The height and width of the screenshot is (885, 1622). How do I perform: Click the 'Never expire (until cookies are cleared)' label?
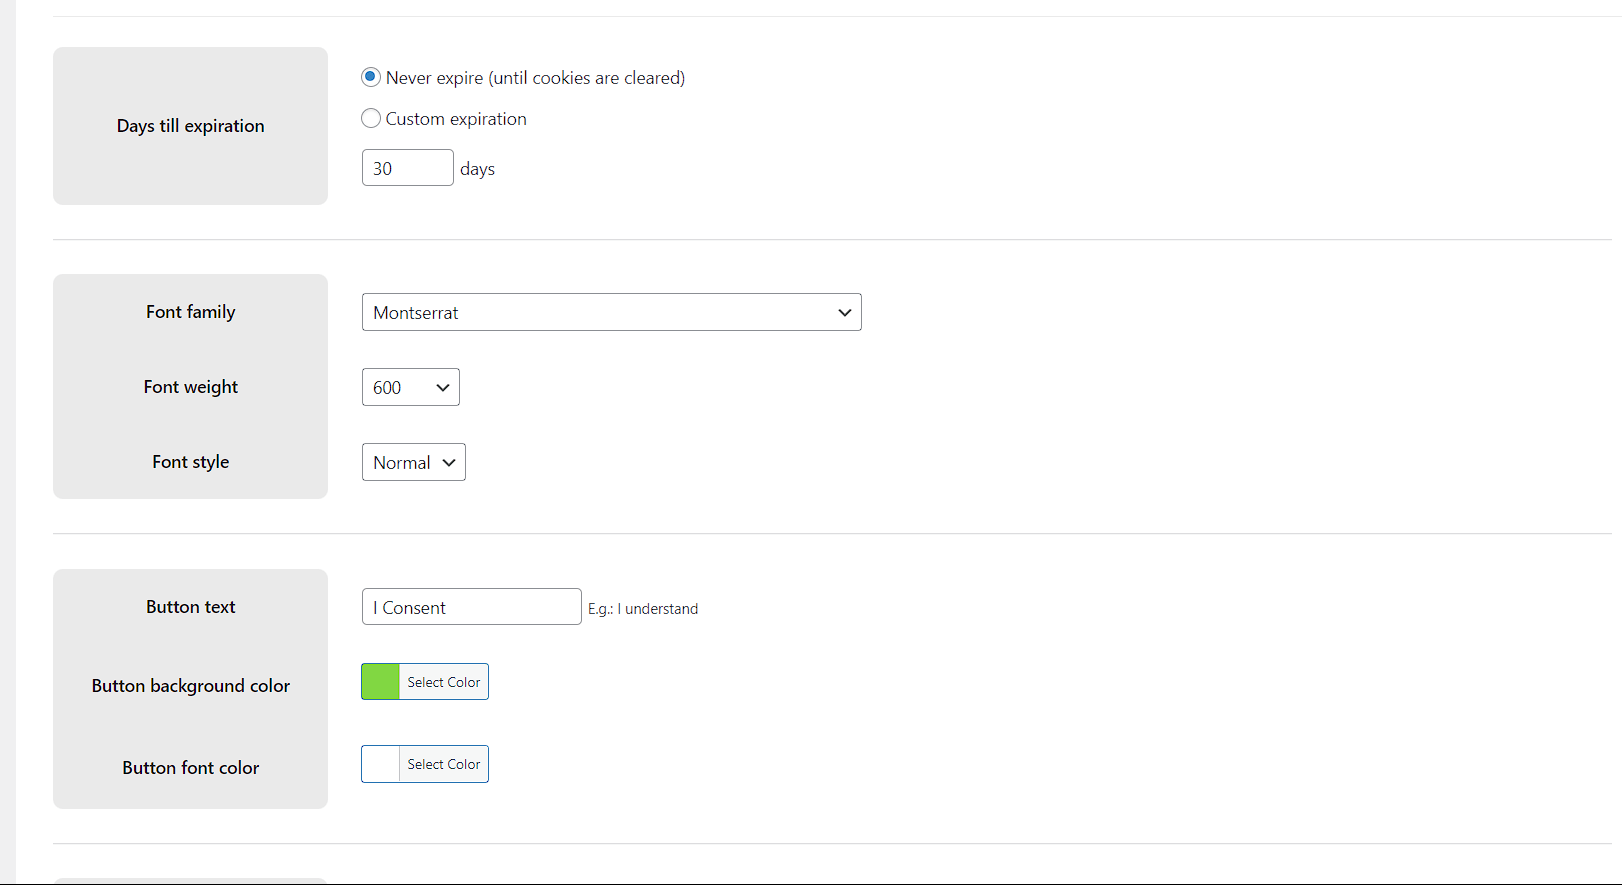(x=535, y=78)
